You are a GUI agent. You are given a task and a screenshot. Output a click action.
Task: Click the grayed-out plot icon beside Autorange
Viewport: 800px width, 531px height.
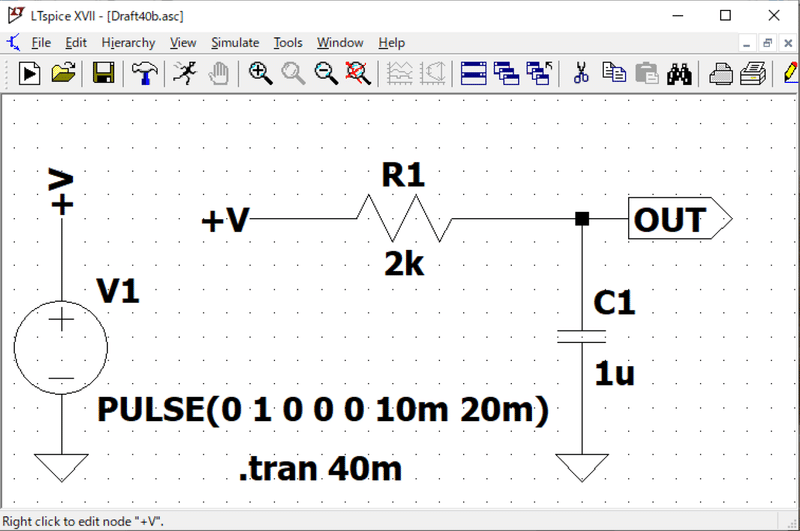click(x=433, y=74)
